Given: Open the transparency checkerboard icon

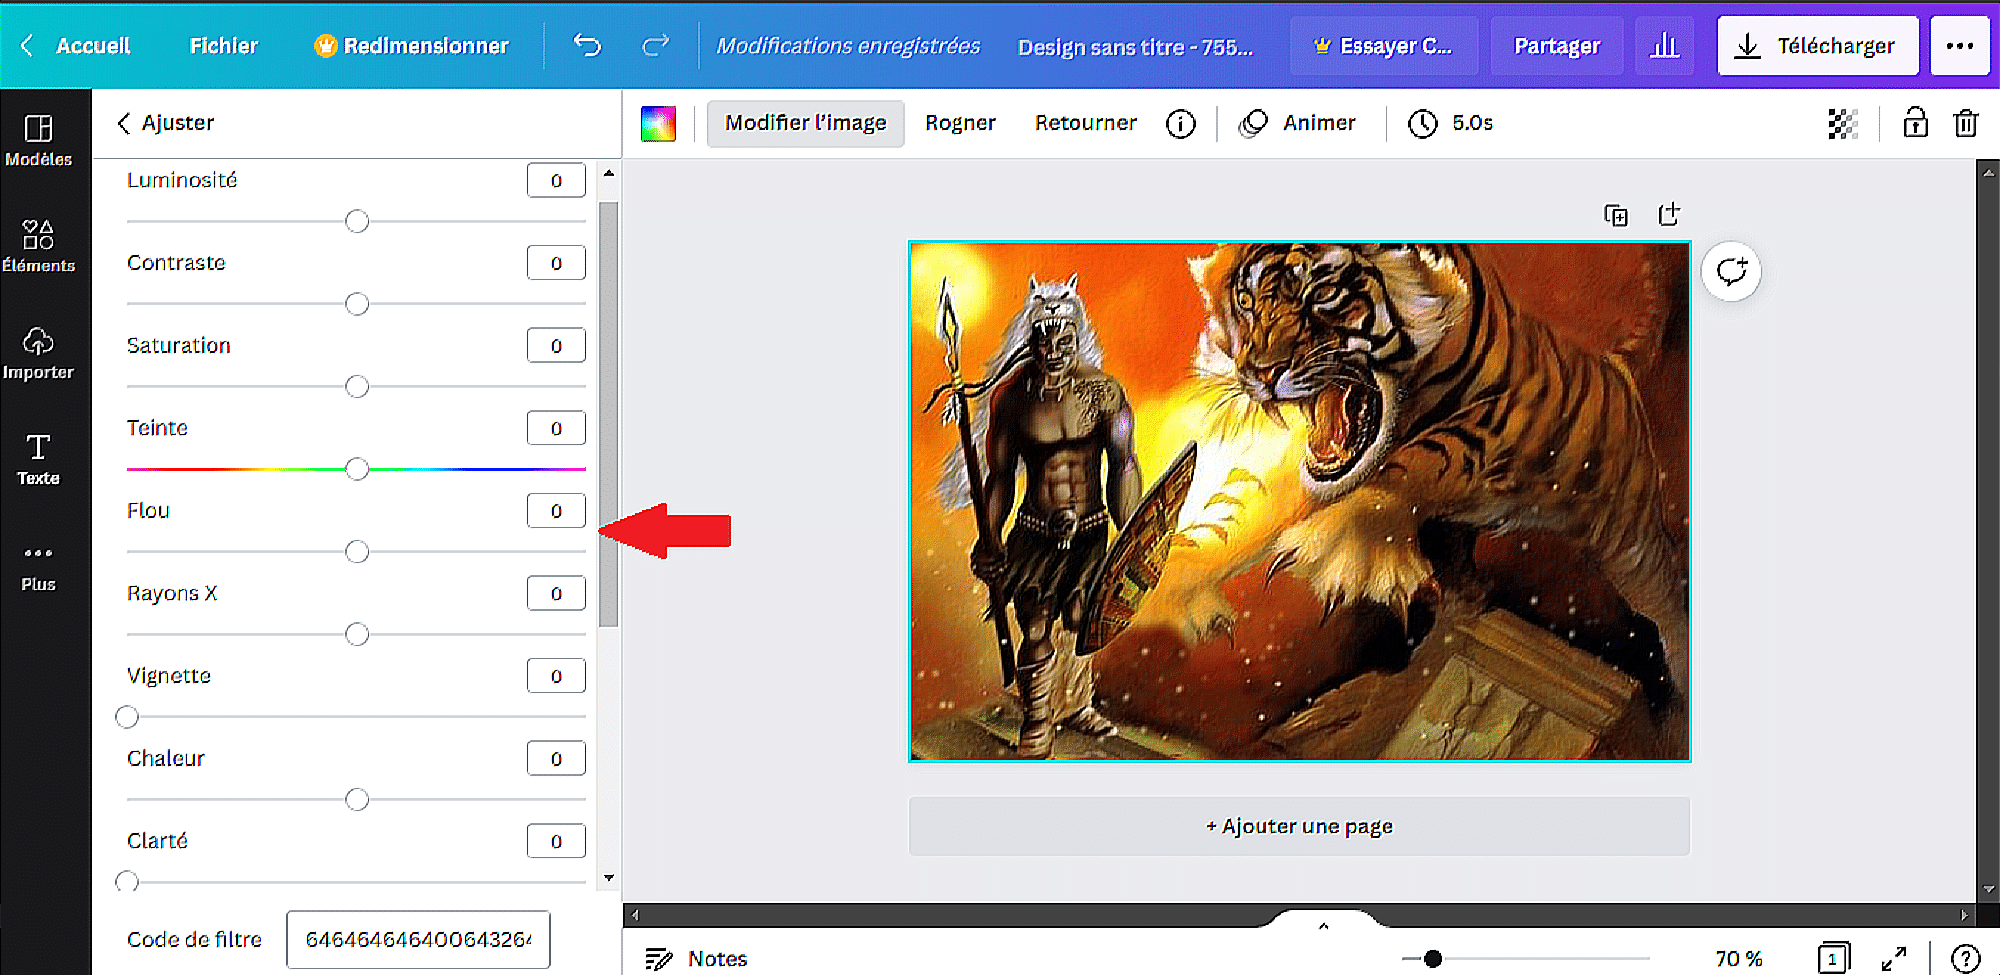Looking at the screenshot, I should (1843, 123).
